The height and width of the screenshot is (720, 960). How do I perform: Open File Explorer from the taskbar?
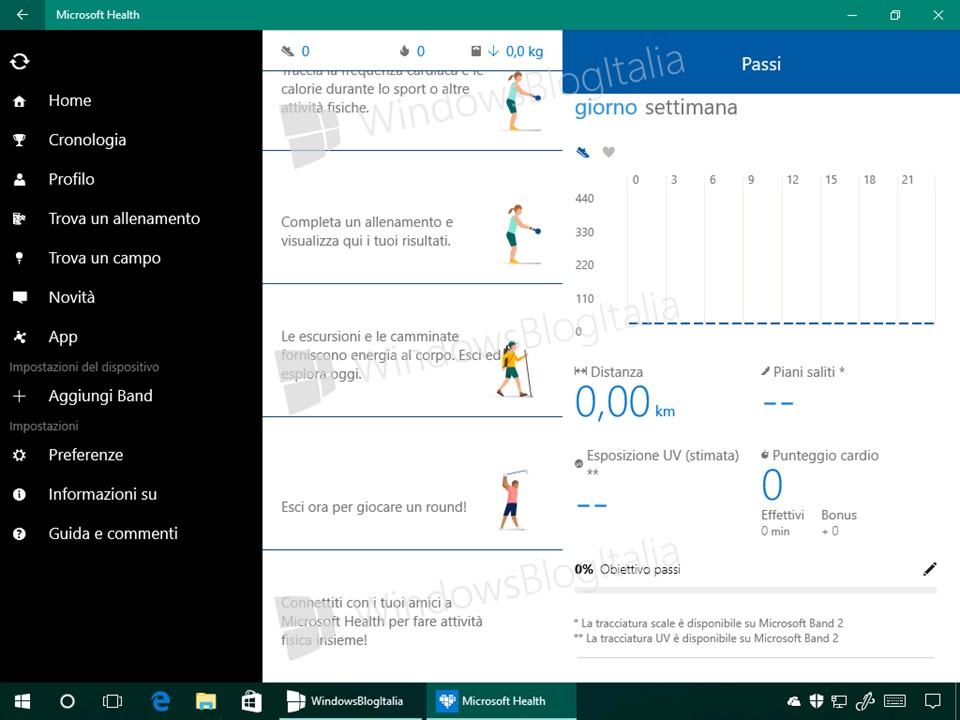[206, 701]
